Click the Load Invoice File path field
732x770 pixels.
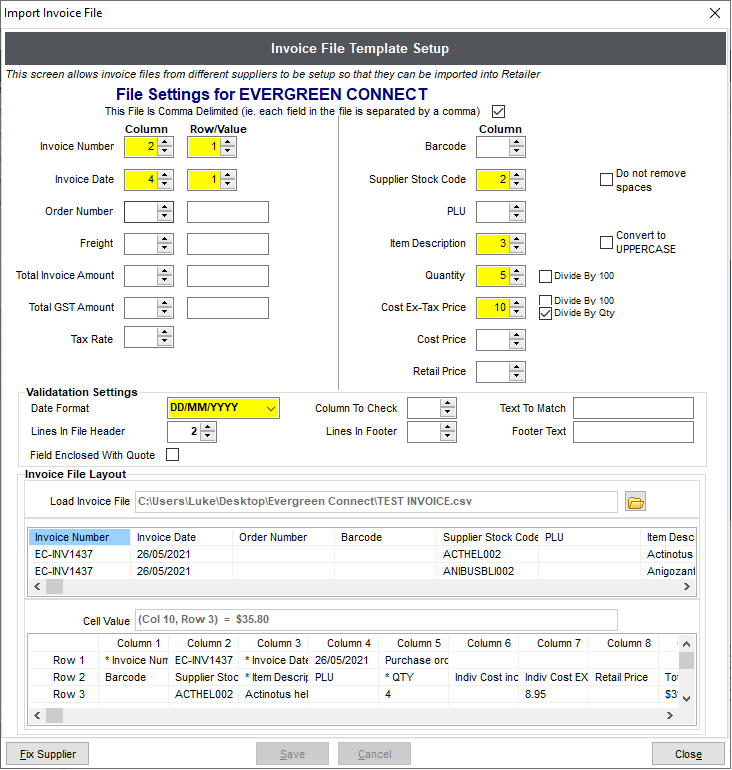click(x=376, y=502)
